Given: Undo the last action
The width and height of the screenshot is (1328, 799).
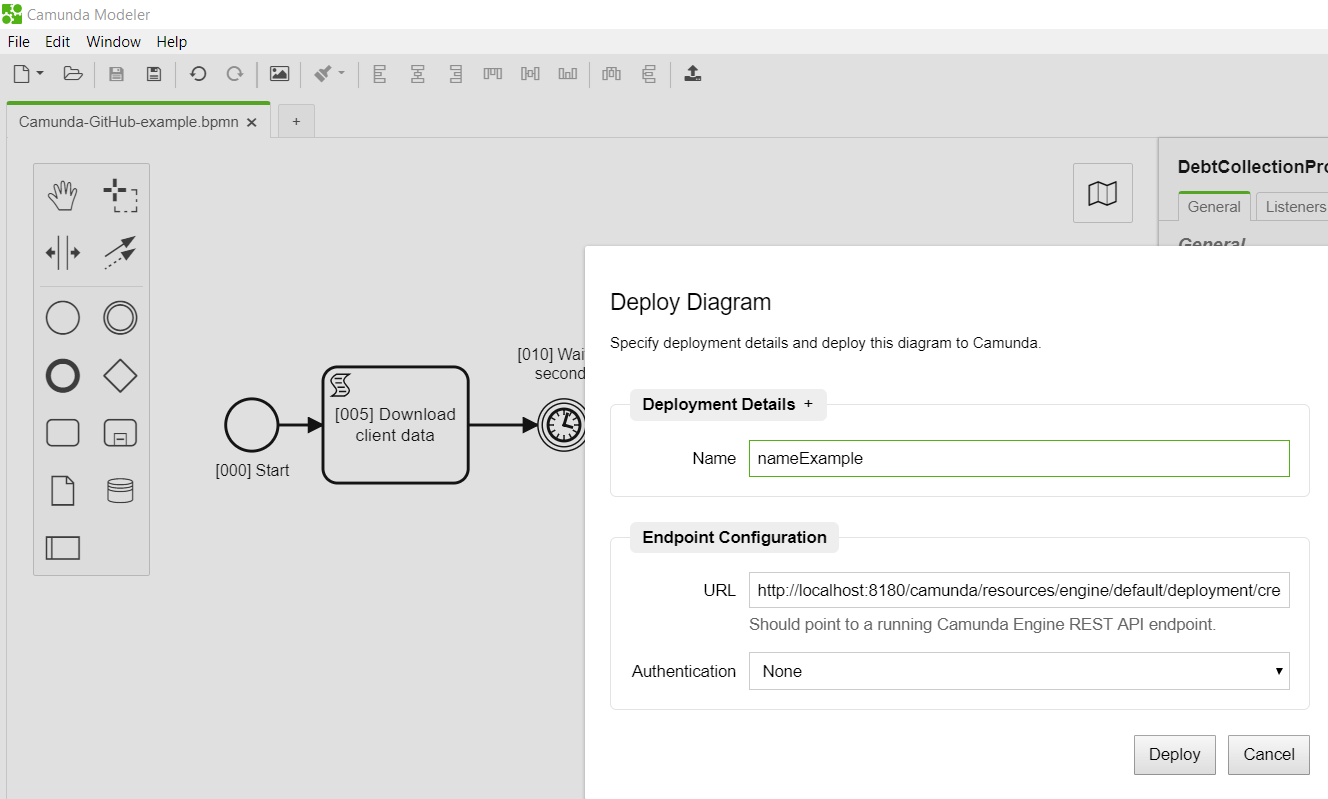Looking at the screenshot, I should tap(198, 73).
